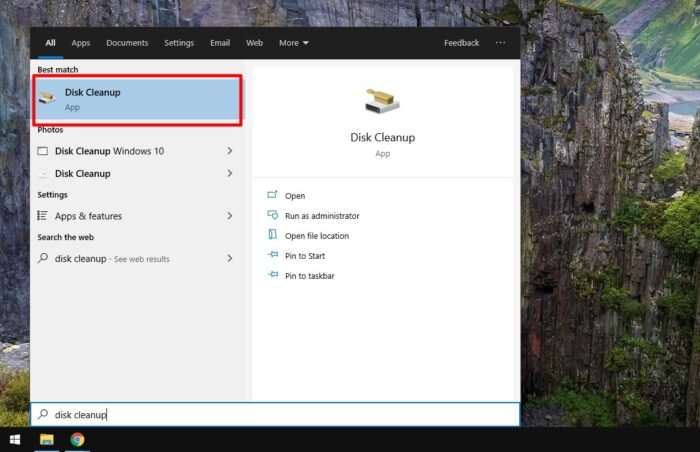Click the Open file location icon
The image size is (700, 452).
click(x=272, y=234)
